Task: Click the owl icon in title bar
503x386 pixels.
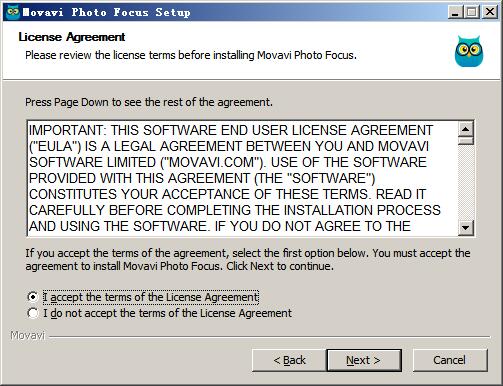Action: [13, 12]
